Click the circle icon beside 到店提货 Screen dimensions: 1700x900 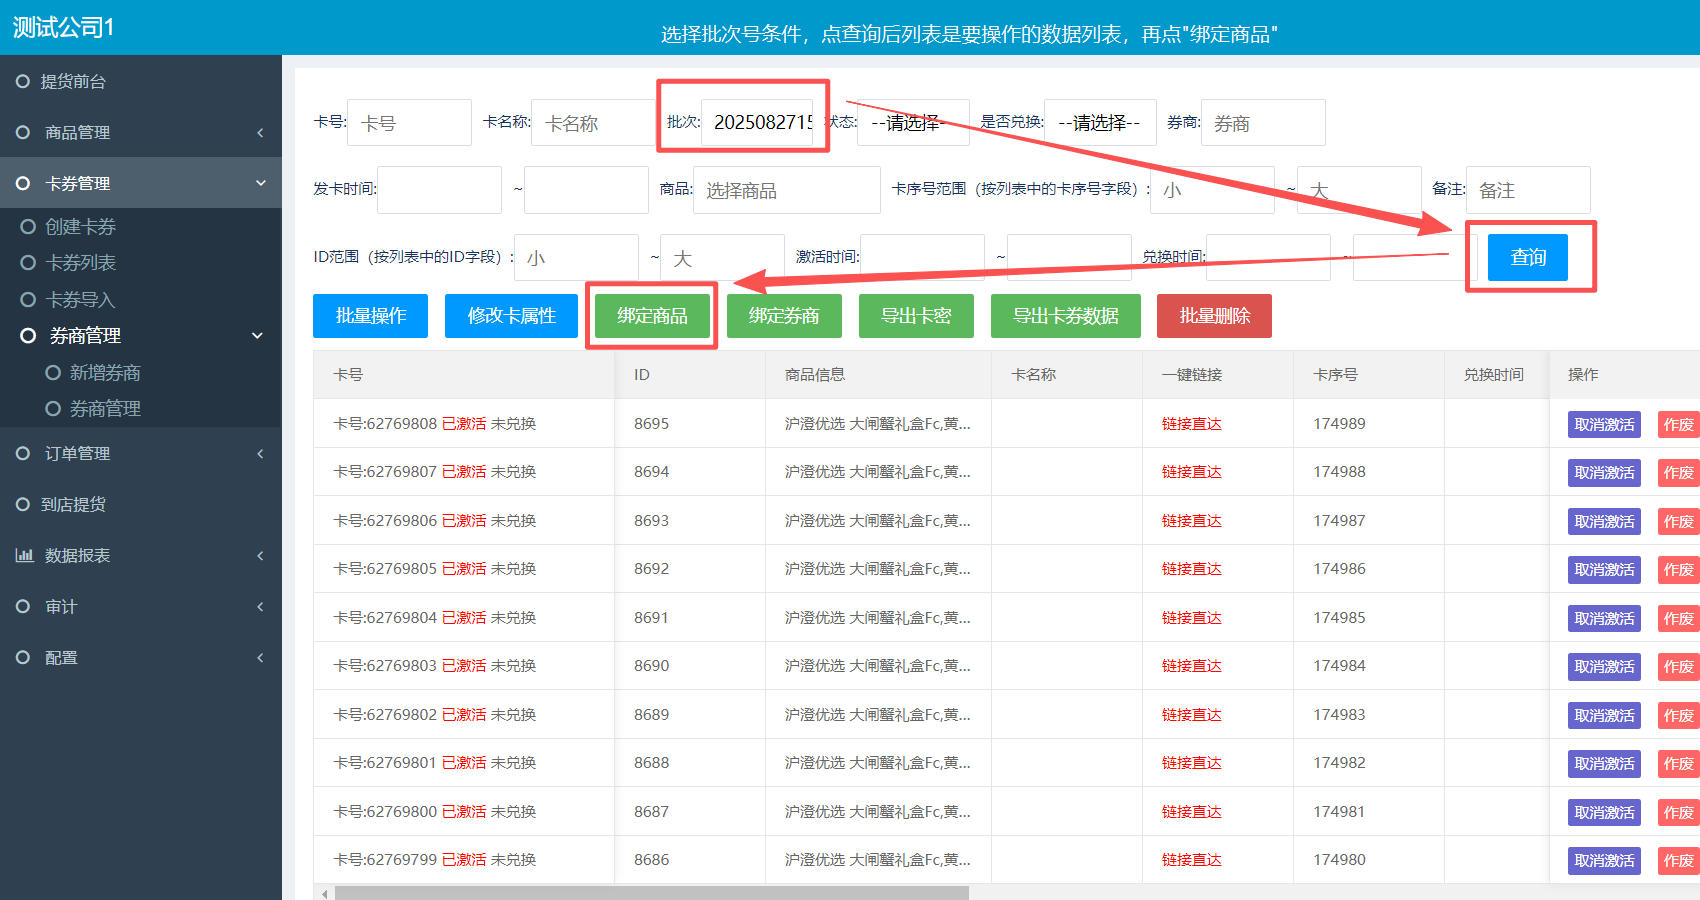click(23, 505)
